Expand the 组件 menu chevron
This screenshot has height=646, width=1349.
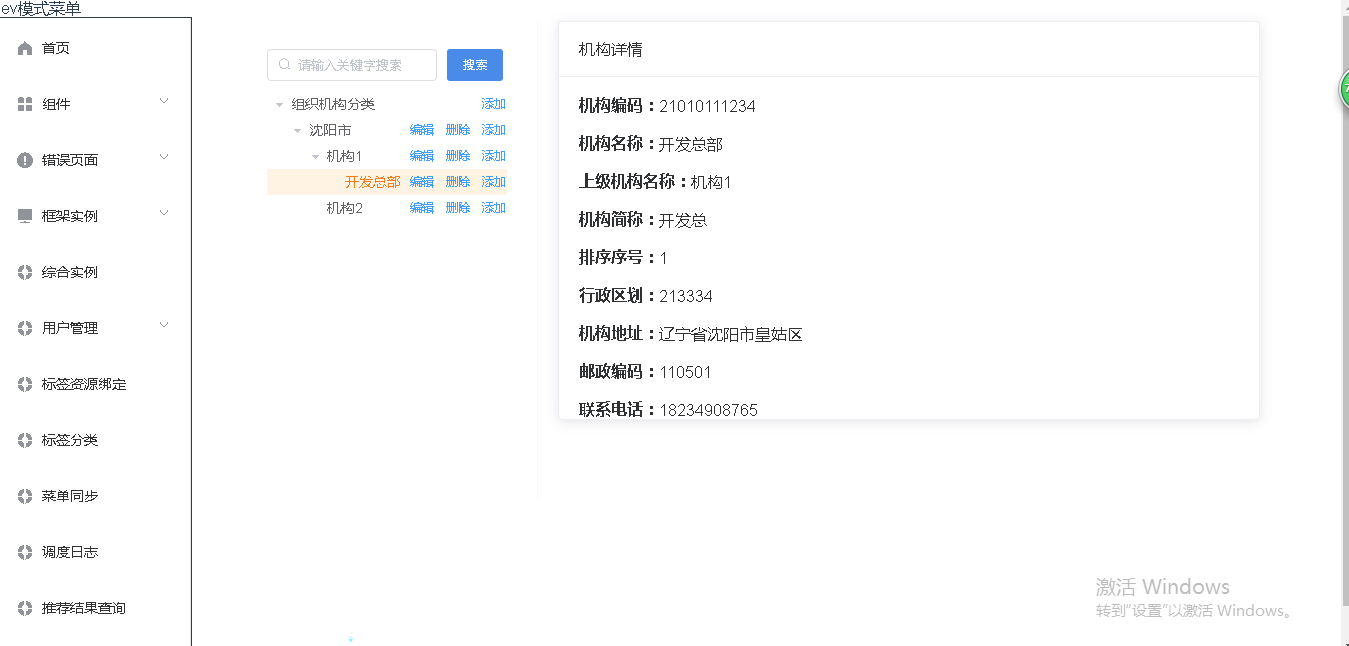[x=163, y=103]
